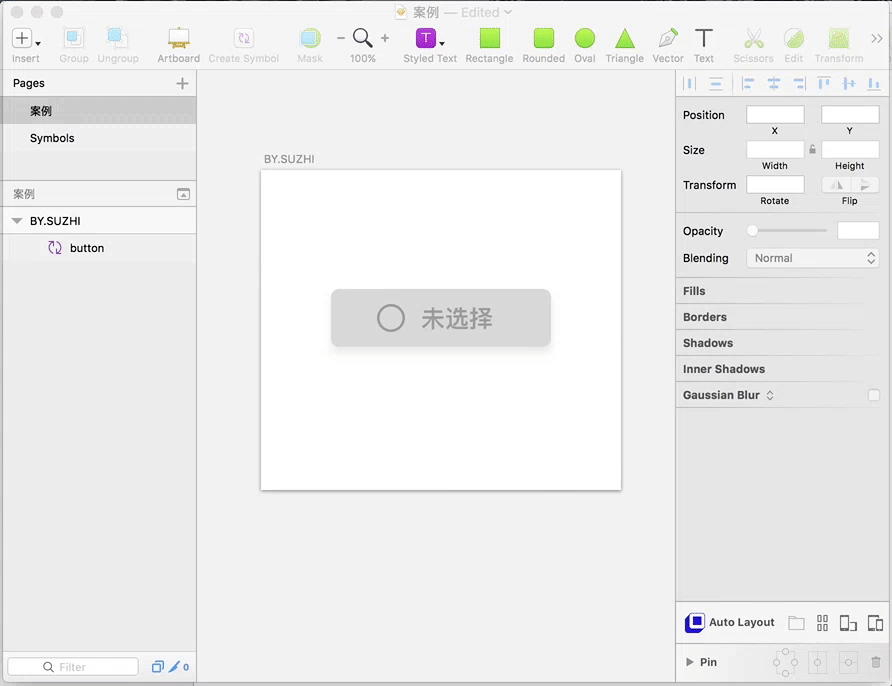Image resolution: width=892 pixels, height=686 pixels.
Task: Select the Rounded rectangle tool
Action: tap(543, 38)
